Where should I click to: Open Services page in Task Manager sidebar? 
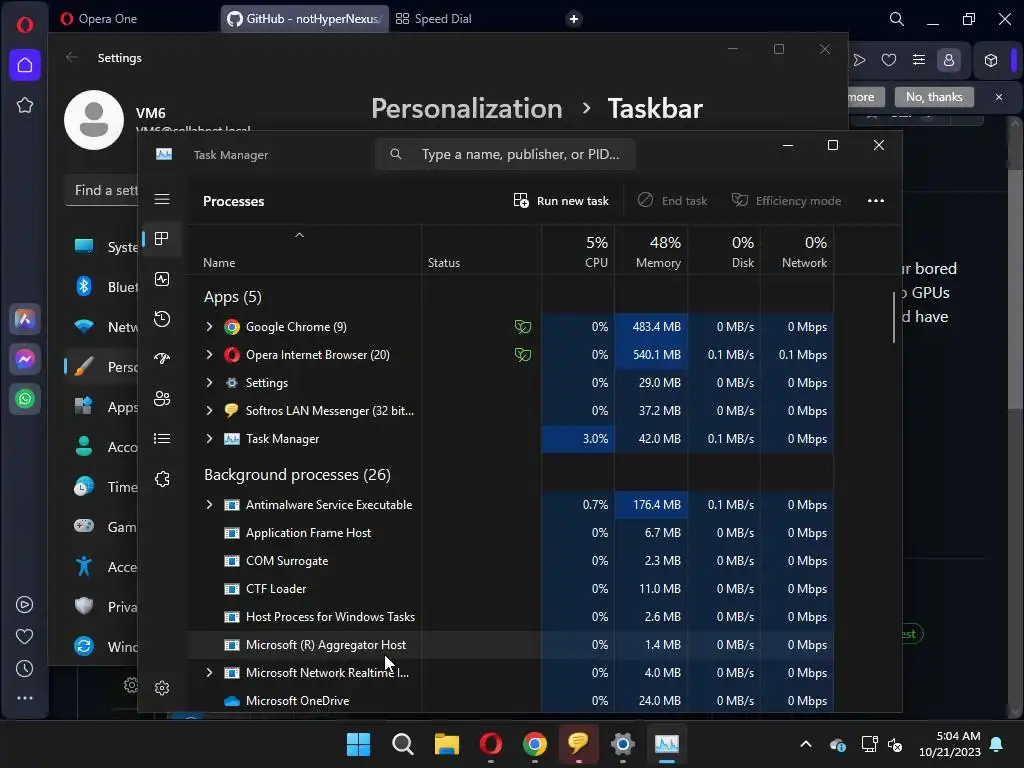pos(162,479)
